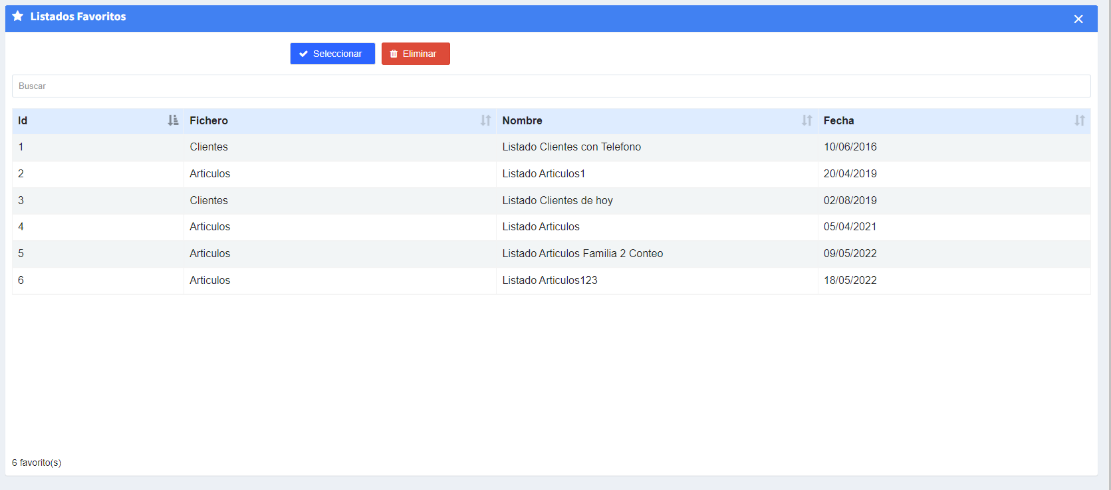Image resolution: width=1111 pixels, height=490 pixels.
Task: Click the Seleccionar button
Action: [332, 54]
